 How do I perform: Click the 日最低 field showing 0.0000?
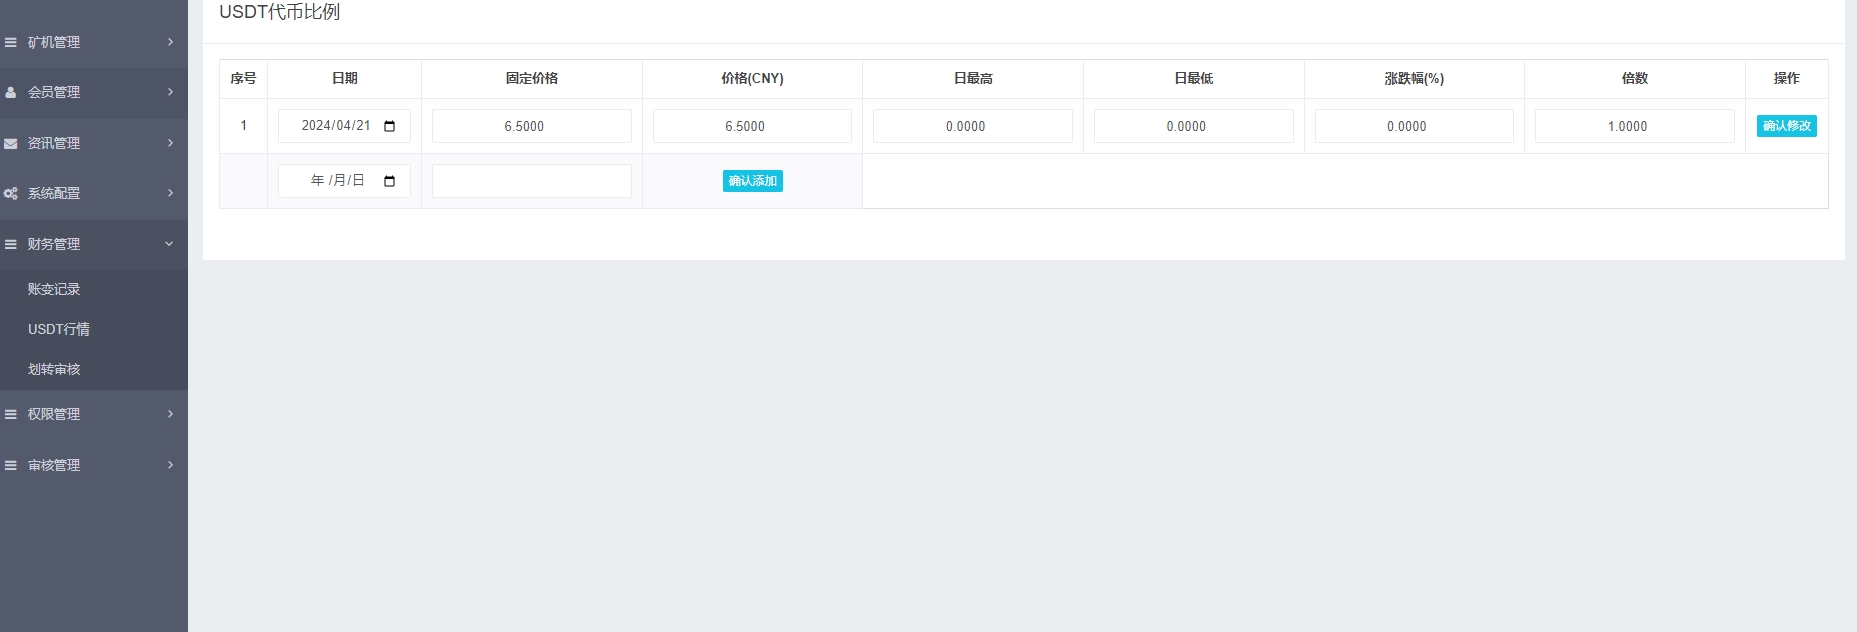click(1194, 126)
